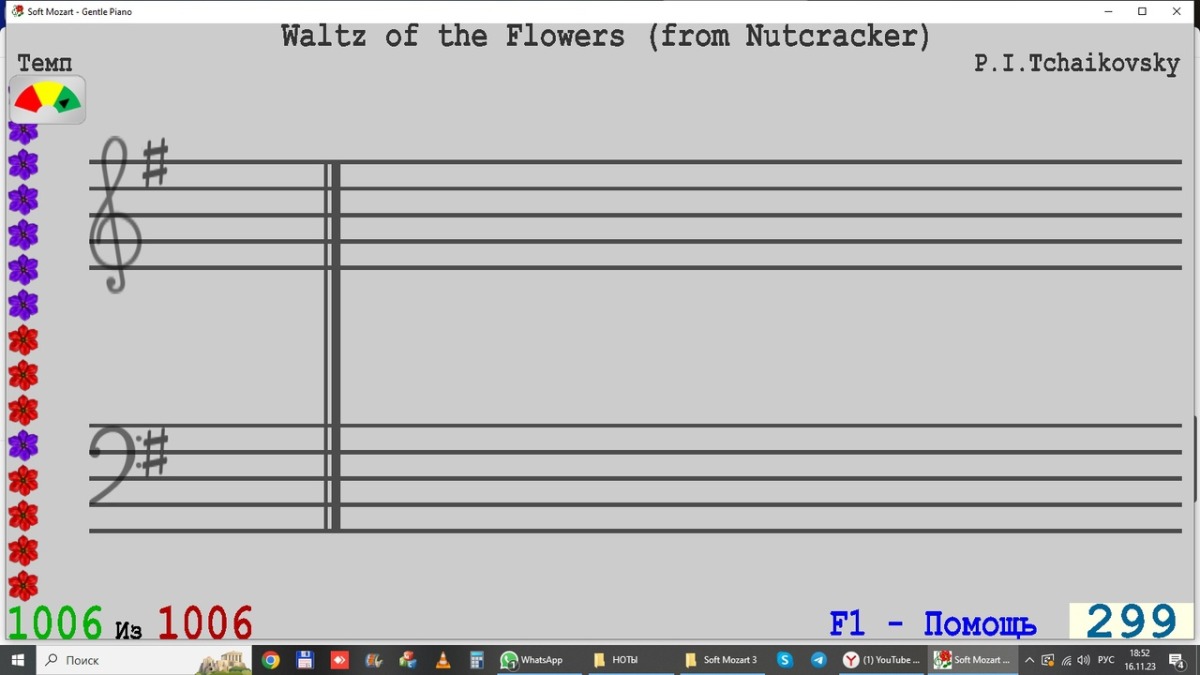Image resolution: width=1200 pixels, height=675 pixels.
Task: Open Skype from the taskbar
Action: 785,660
